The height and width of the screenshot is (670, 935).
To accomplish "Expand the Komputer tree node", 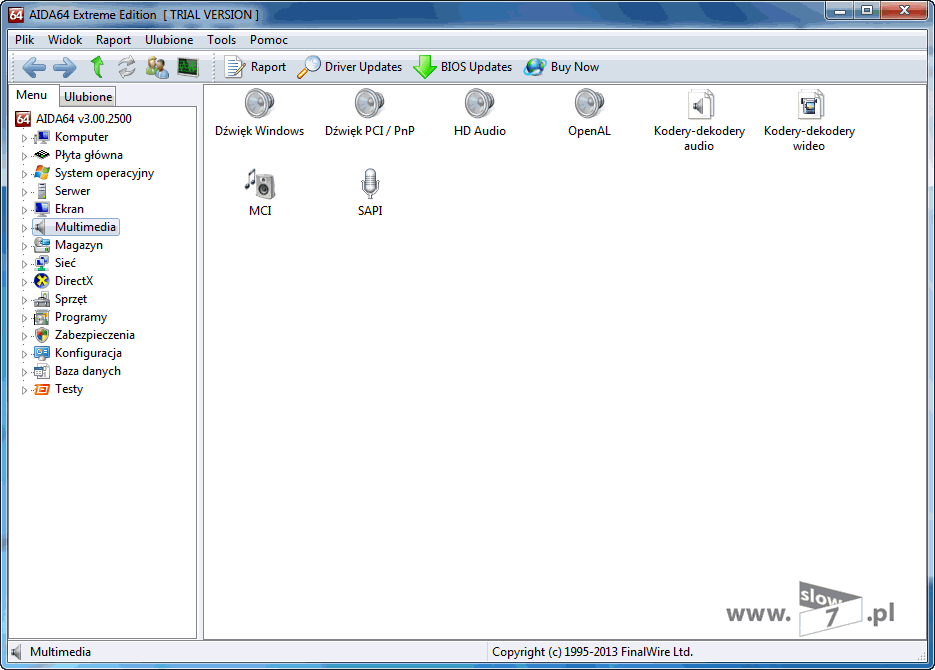I will click(x=24, y=138).
